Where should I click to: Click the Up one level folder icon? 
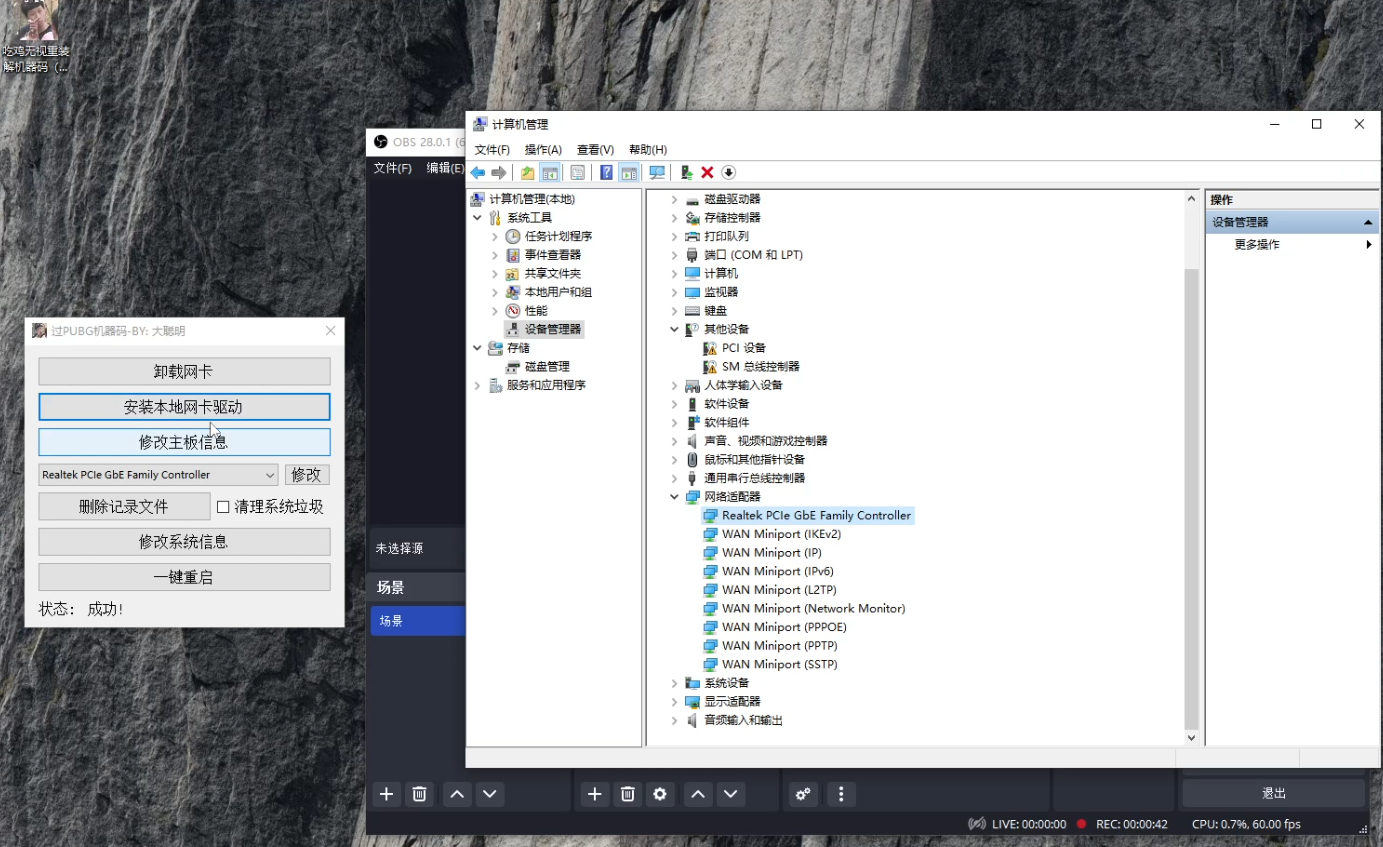pyautogui.click(x=527, y=172)
